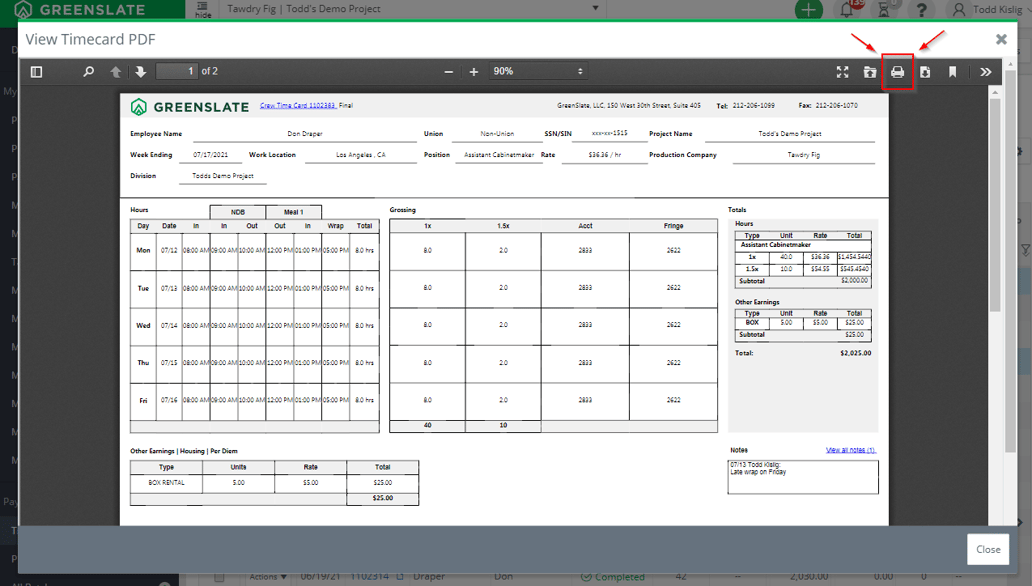The width and height of the screenshot is (1032, 586).
Task: Download the timecard PDF
Action: click(925, 72)
